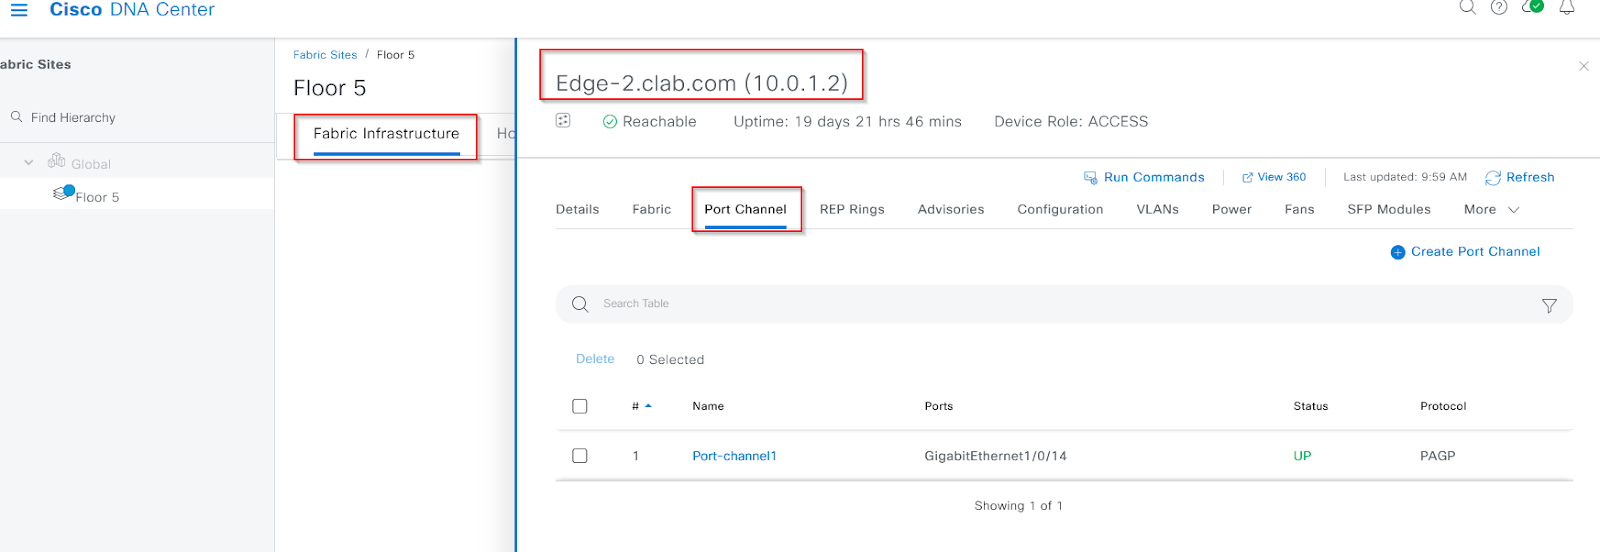The image size is (1600, 552).
Task: Focus the Search Table field
Action: coord(1064,304)
